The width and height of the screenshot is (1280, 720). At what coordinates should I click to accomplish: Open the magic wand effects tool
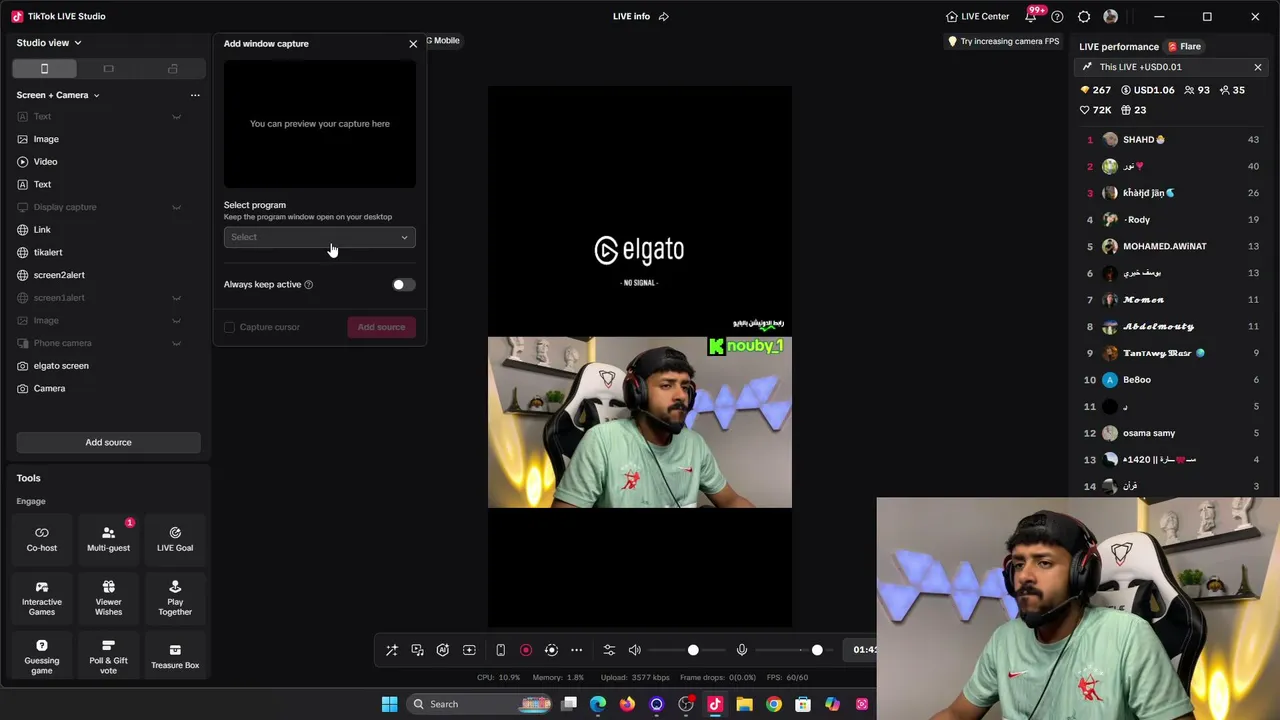(392, 650)
